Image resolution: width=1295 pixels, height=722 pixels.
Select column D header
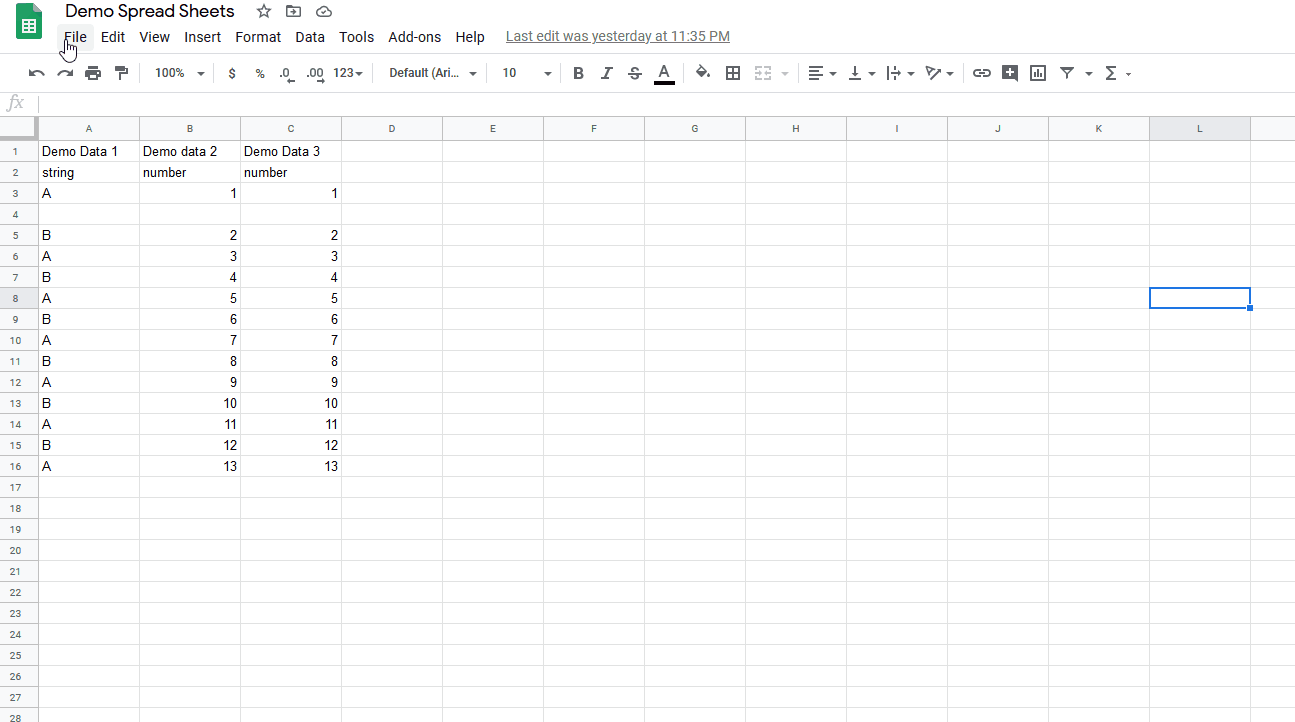[x=392, y=128]
